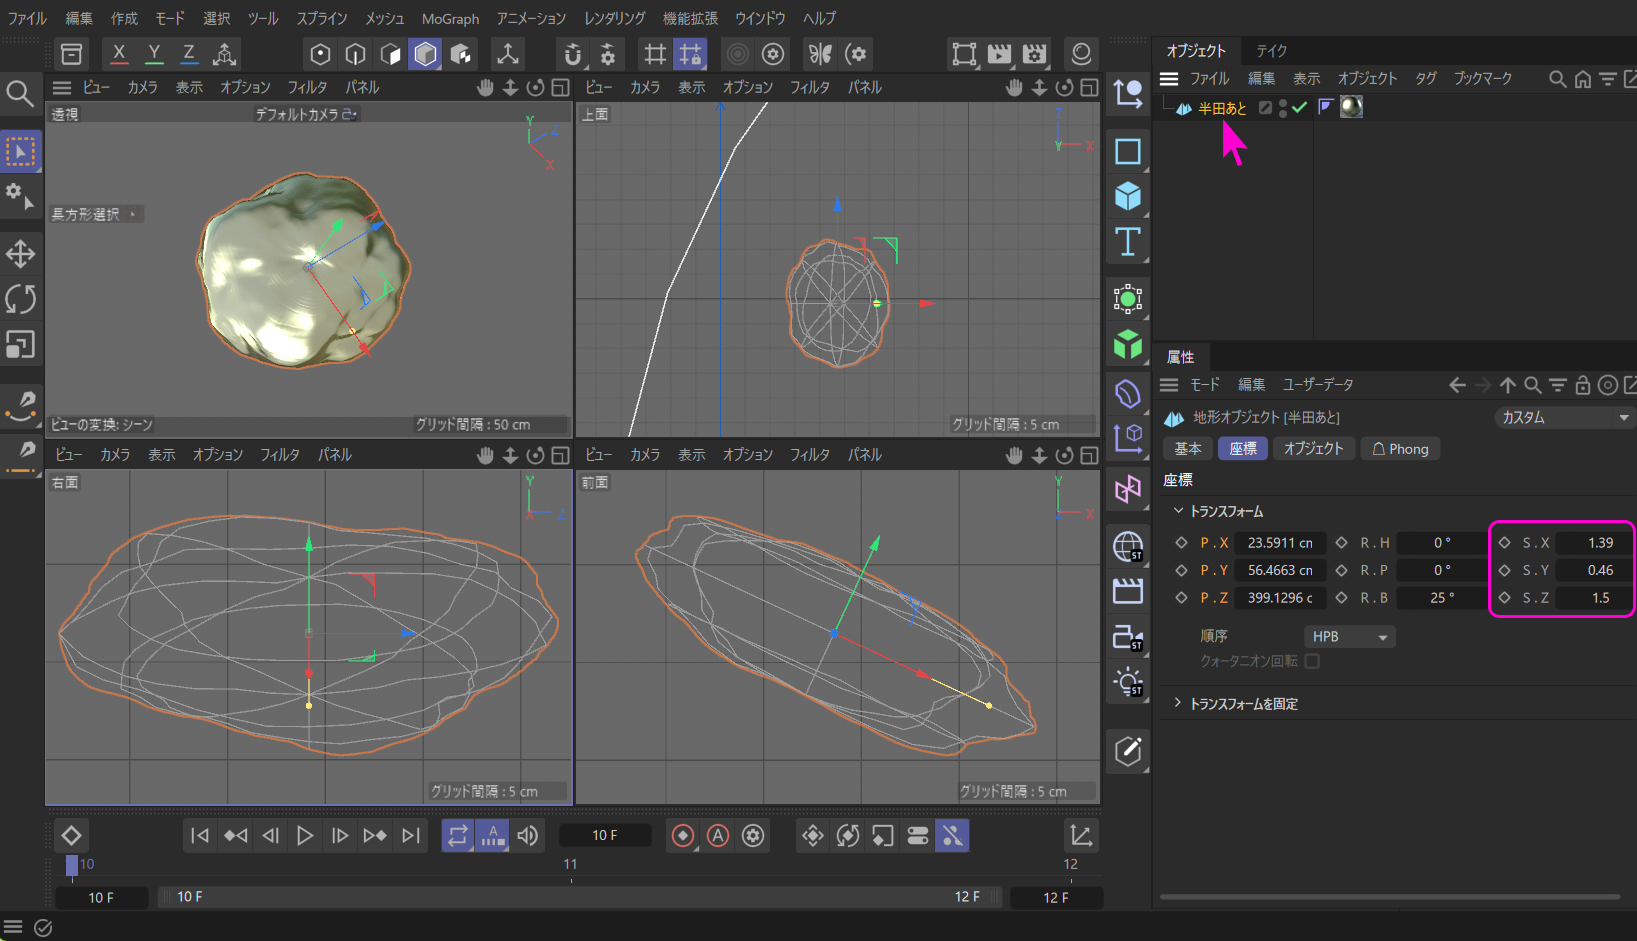Image resolution: width=1637 pixels, height=941 pixels.
Task: Click the material sphere tag on 半田あと
Action: point(1351,107)
